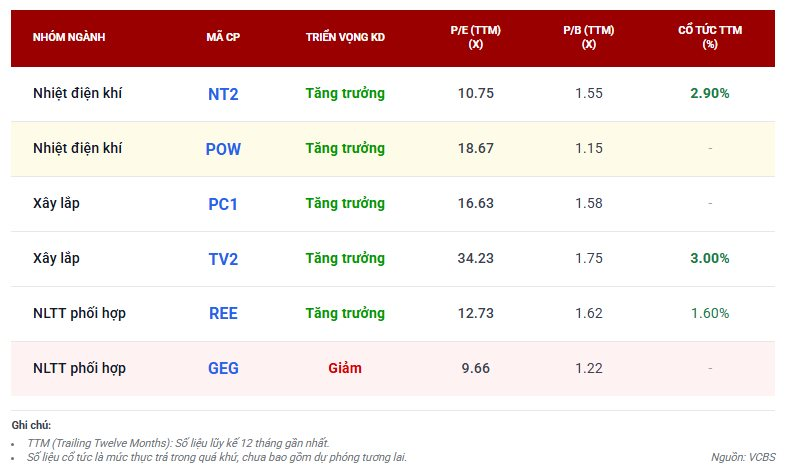The width and height of the screenshot is (790, 475).
Task: Select the 34.23 P/E value
Action: pos(476,258)
